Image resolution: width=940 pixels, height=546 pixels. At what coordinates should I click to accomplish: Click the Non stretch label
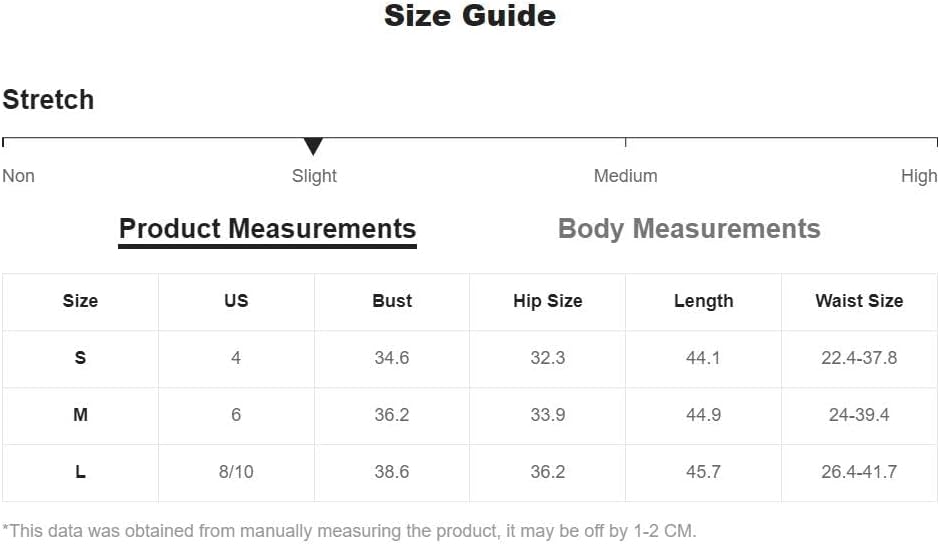coord(19,176)
